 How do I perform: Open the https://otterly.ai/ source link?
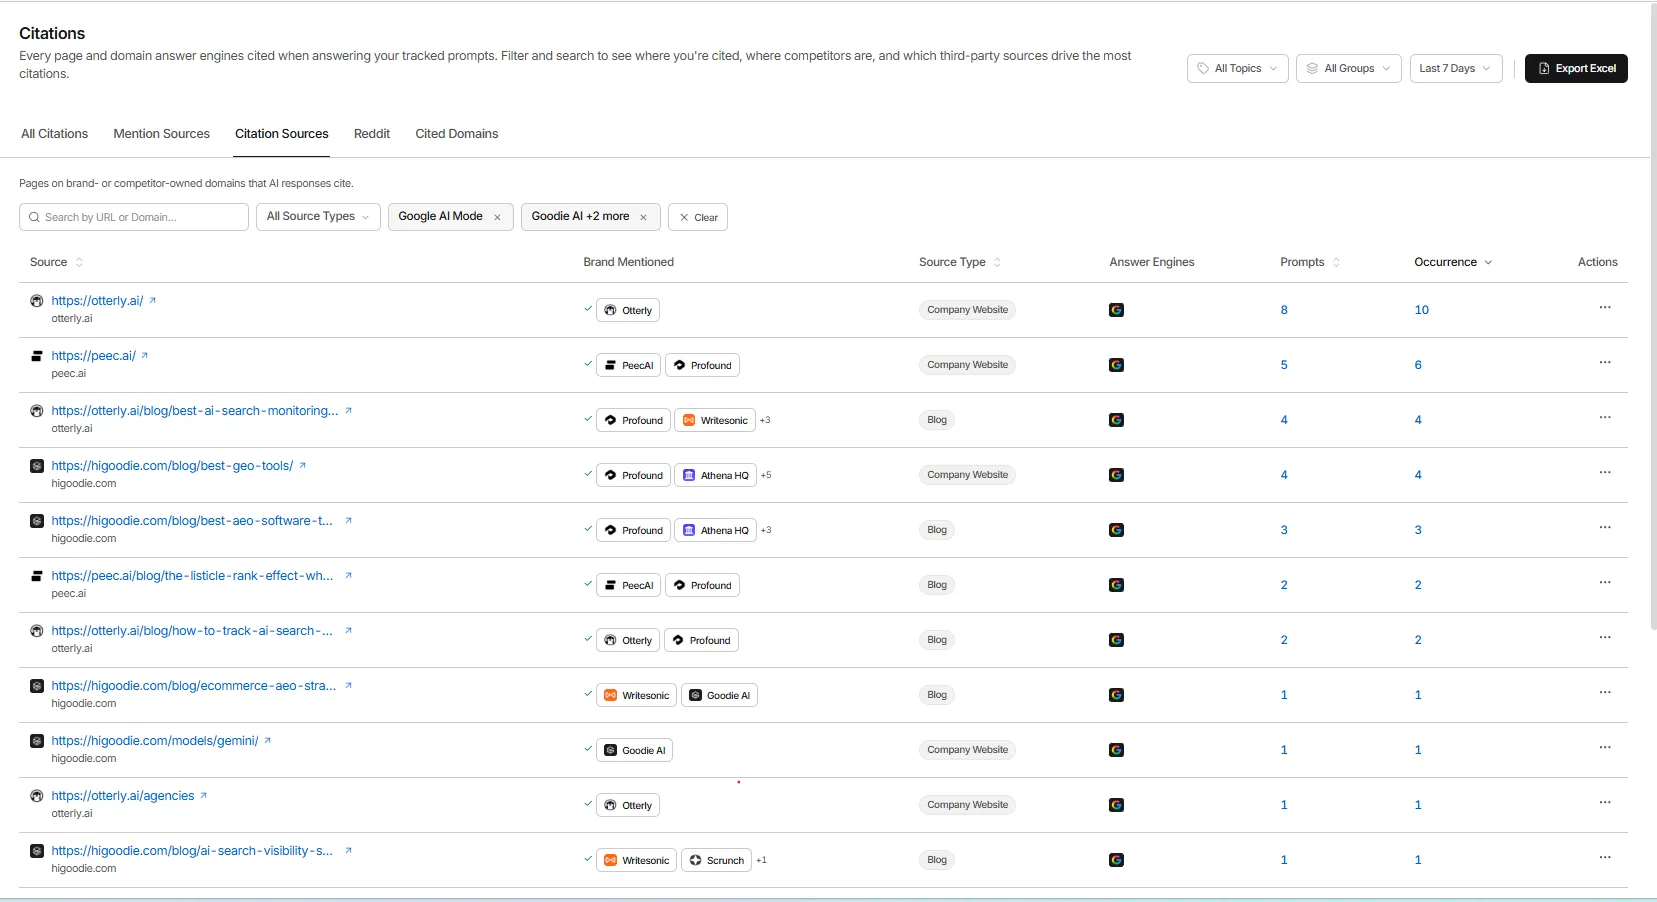point(97,300)
